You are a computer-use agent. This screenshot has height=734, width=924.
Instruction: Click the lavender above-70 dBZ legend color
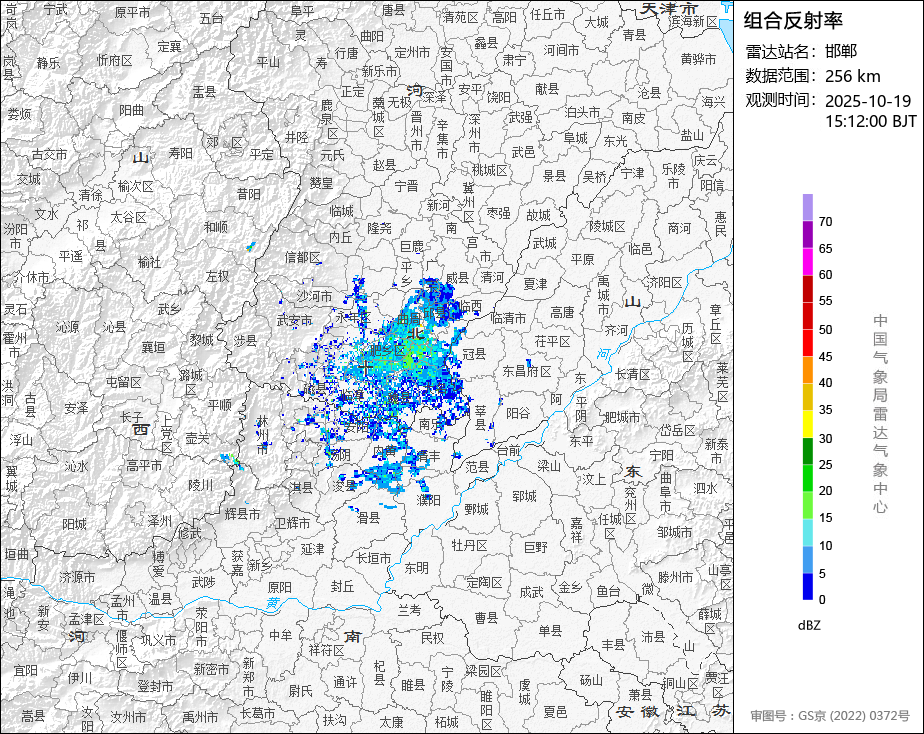807,207
